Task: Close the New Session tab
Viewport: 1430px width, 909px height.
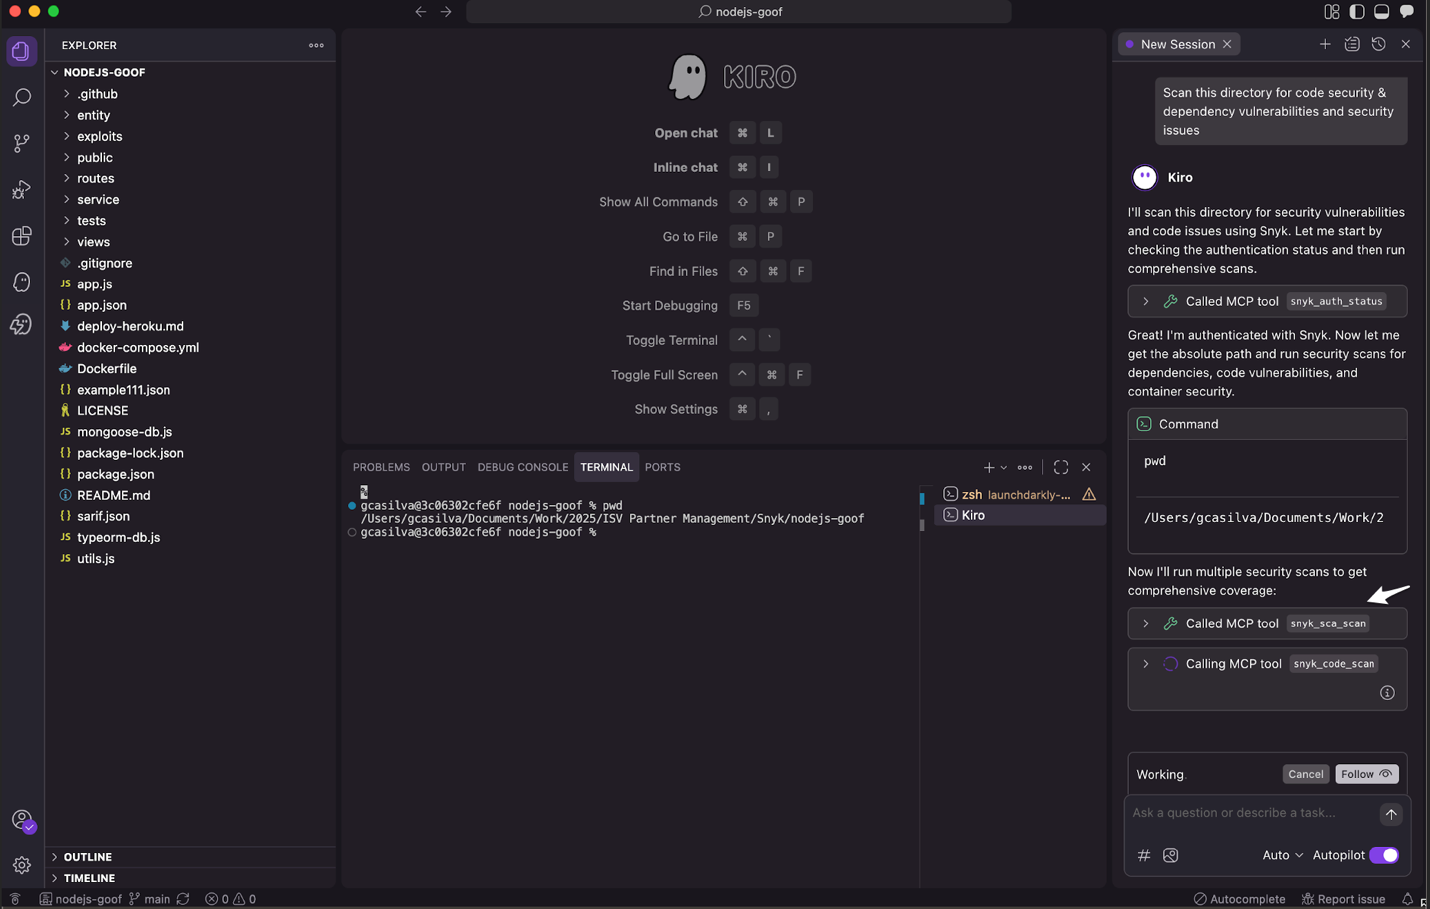Action: click(x=1227, y=44)
